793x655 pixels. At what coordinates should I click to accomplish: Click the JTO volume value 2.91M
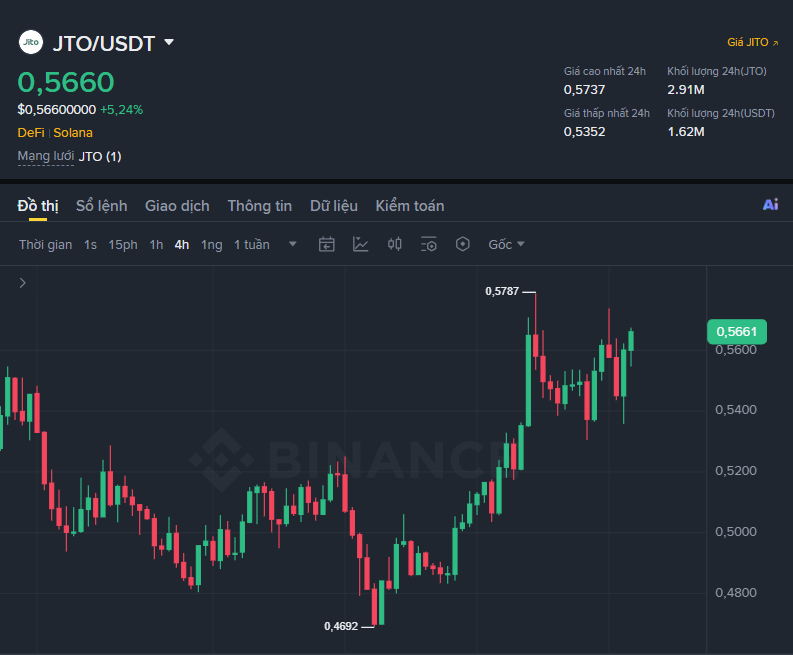pos(686,90)
